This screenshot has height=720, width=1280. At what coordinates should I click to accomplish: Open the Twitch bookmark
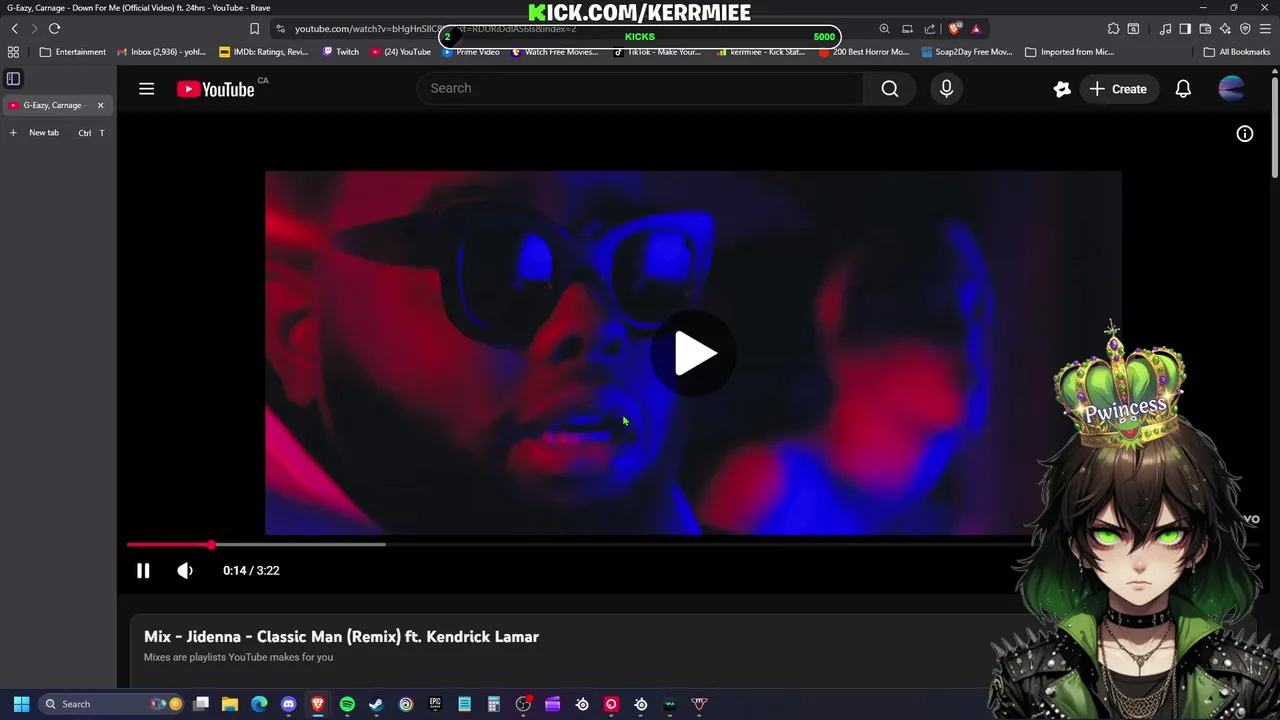click(x=341, y=52)
